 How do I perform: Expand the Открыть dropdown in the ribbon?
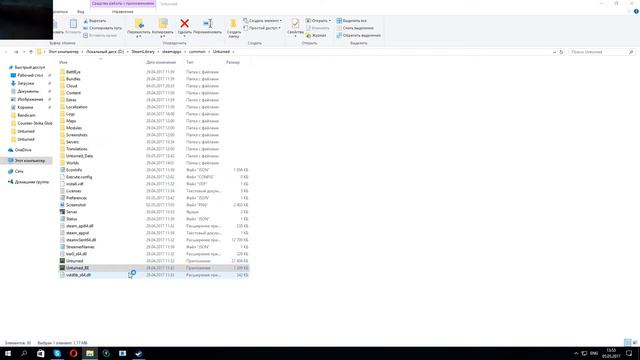coord(318,21)
